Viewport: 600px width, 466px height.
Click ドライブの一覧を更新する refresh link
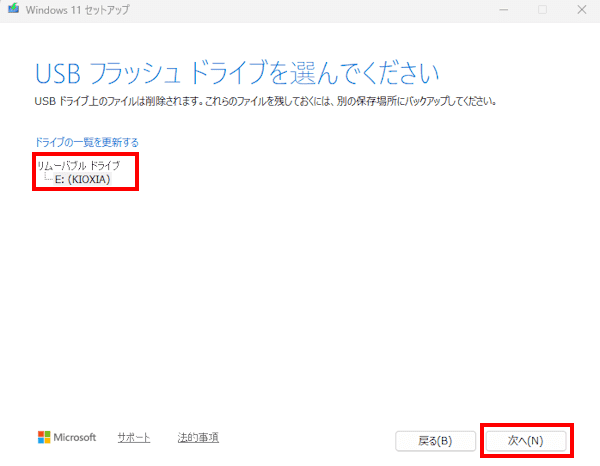coord(87,142)
